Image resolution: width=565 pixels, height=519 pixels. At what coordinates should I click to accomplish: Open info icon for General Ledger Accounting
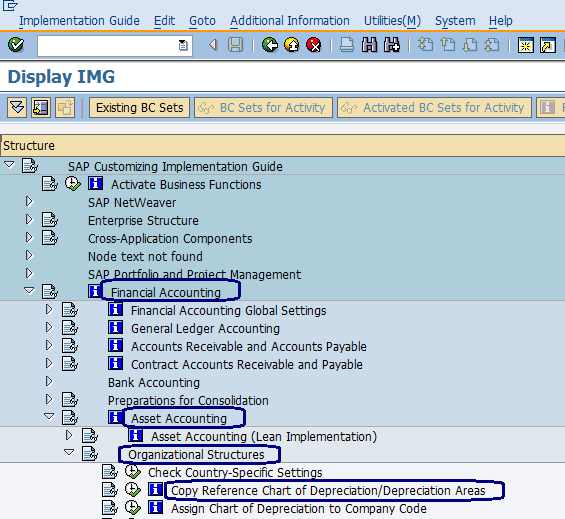116,328
